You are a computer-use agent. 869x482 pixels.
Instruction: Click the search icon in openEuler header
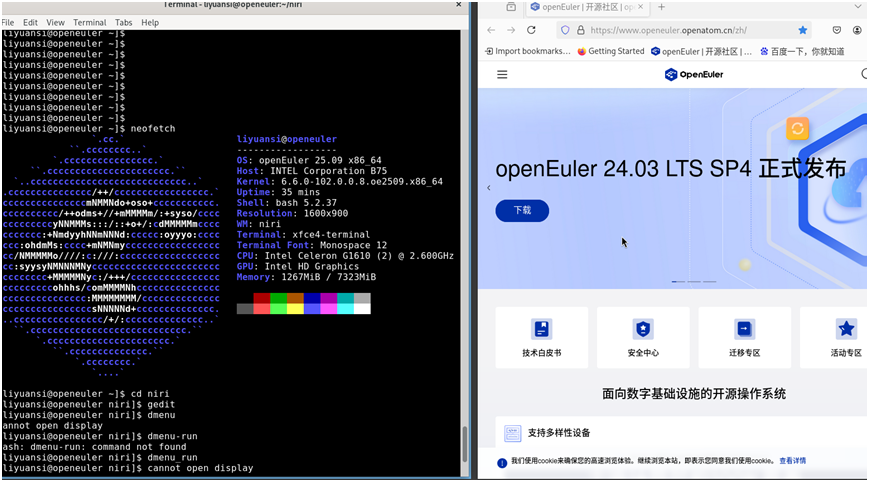tap(865, 74)
